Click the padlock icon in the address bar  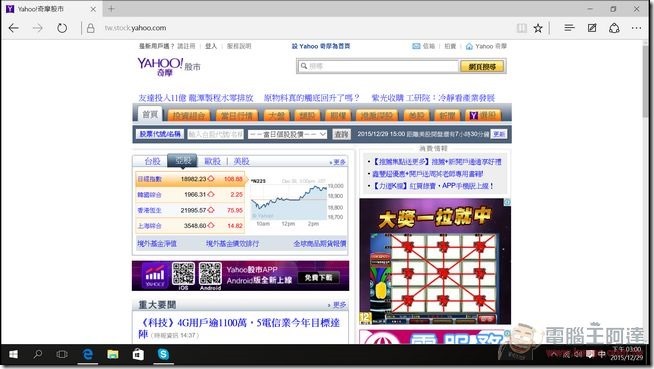click(x=91, y=28)
